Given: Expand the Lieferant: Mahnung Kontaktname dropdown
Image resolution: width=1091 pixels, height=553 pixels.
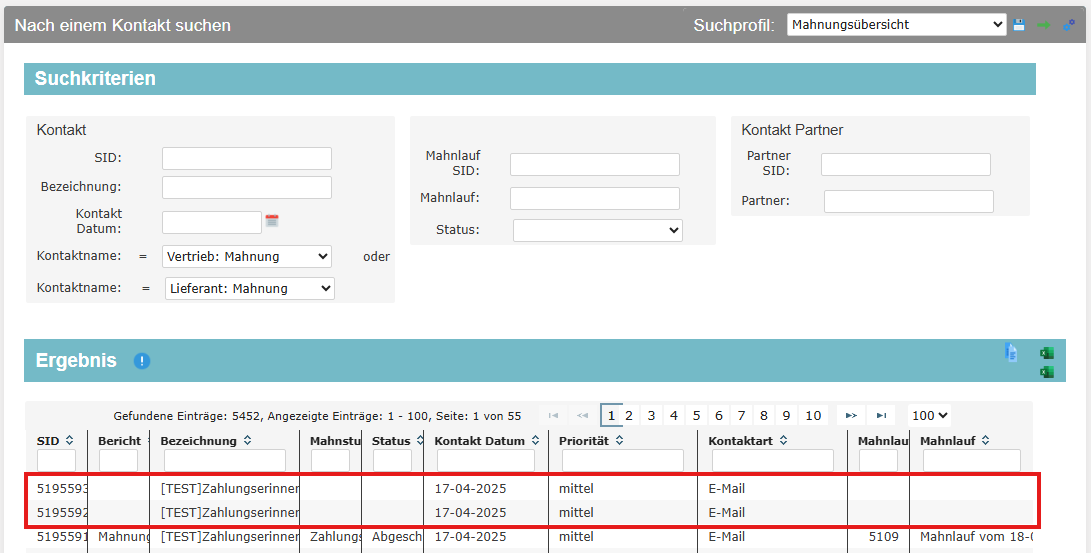Looking at the screenshot, I should 249,289.
